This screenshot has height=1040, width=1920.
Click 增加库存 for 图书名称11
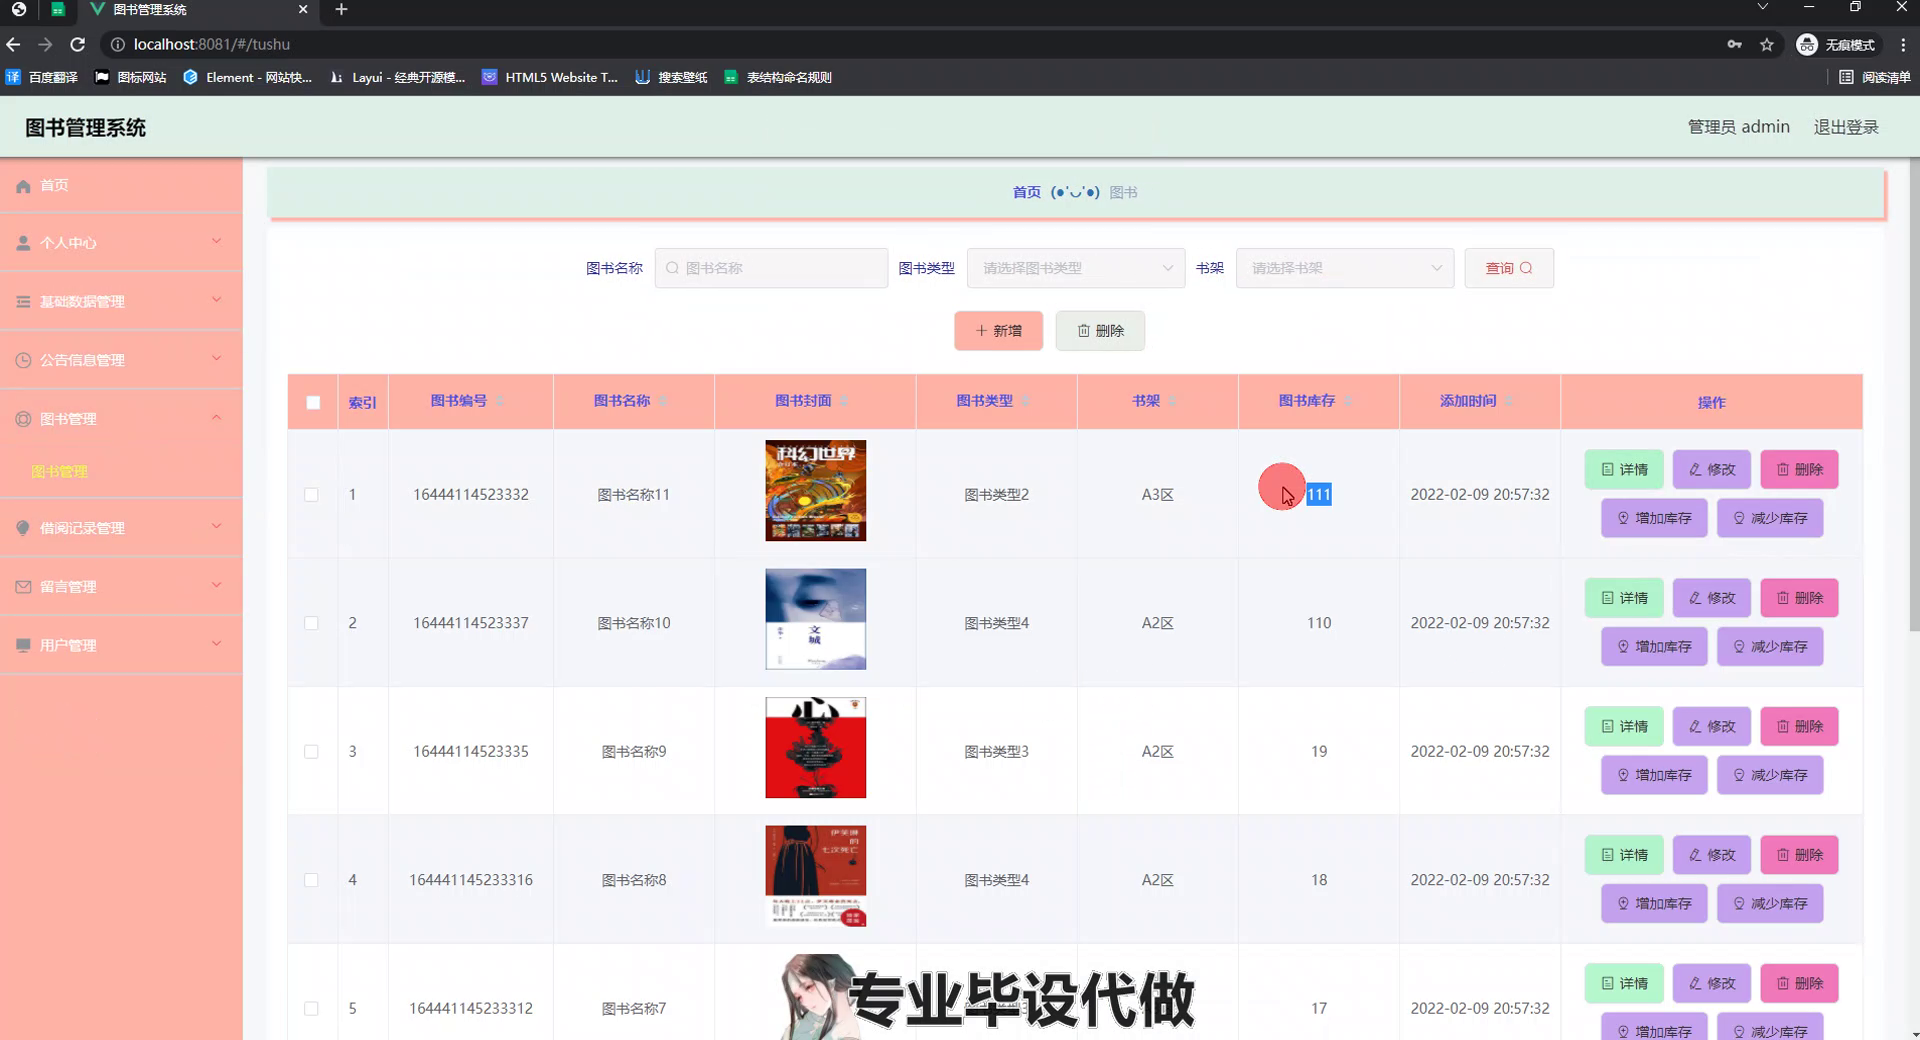(1654, 518)
